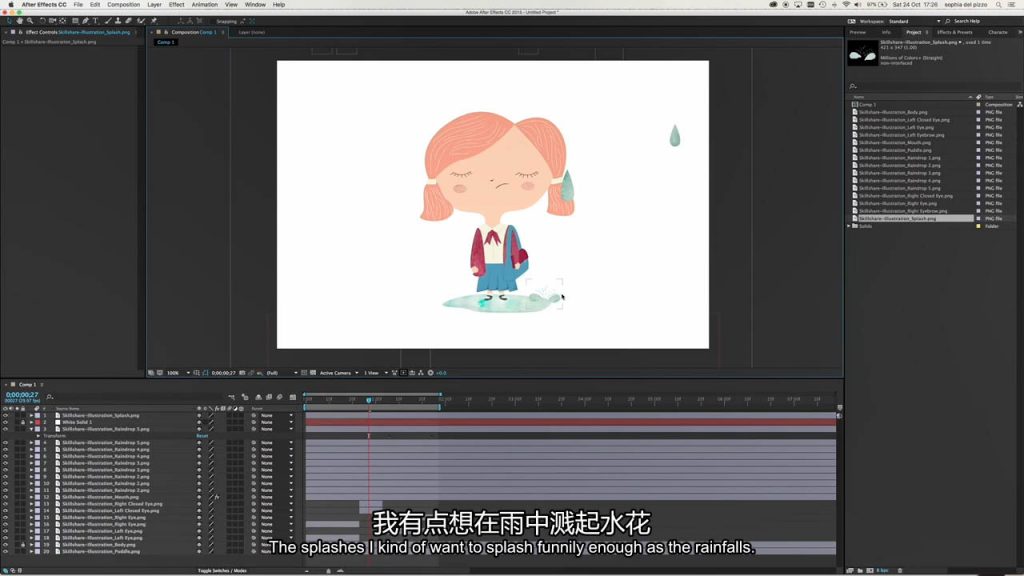
Task: Select the Clone Stamp tool
Action: (x=118, y=21)
